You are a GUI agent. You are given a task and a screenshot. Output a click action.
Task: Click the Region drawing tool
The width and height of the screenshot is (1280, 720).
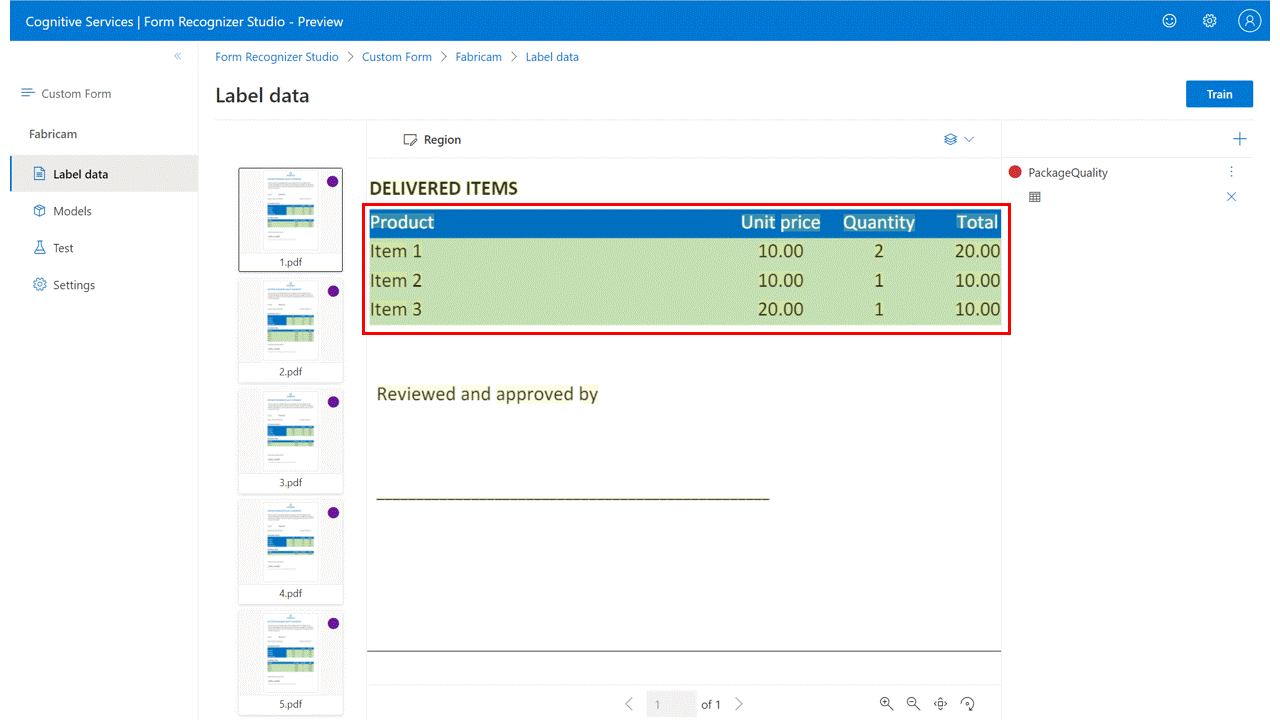tap(432, 140)
